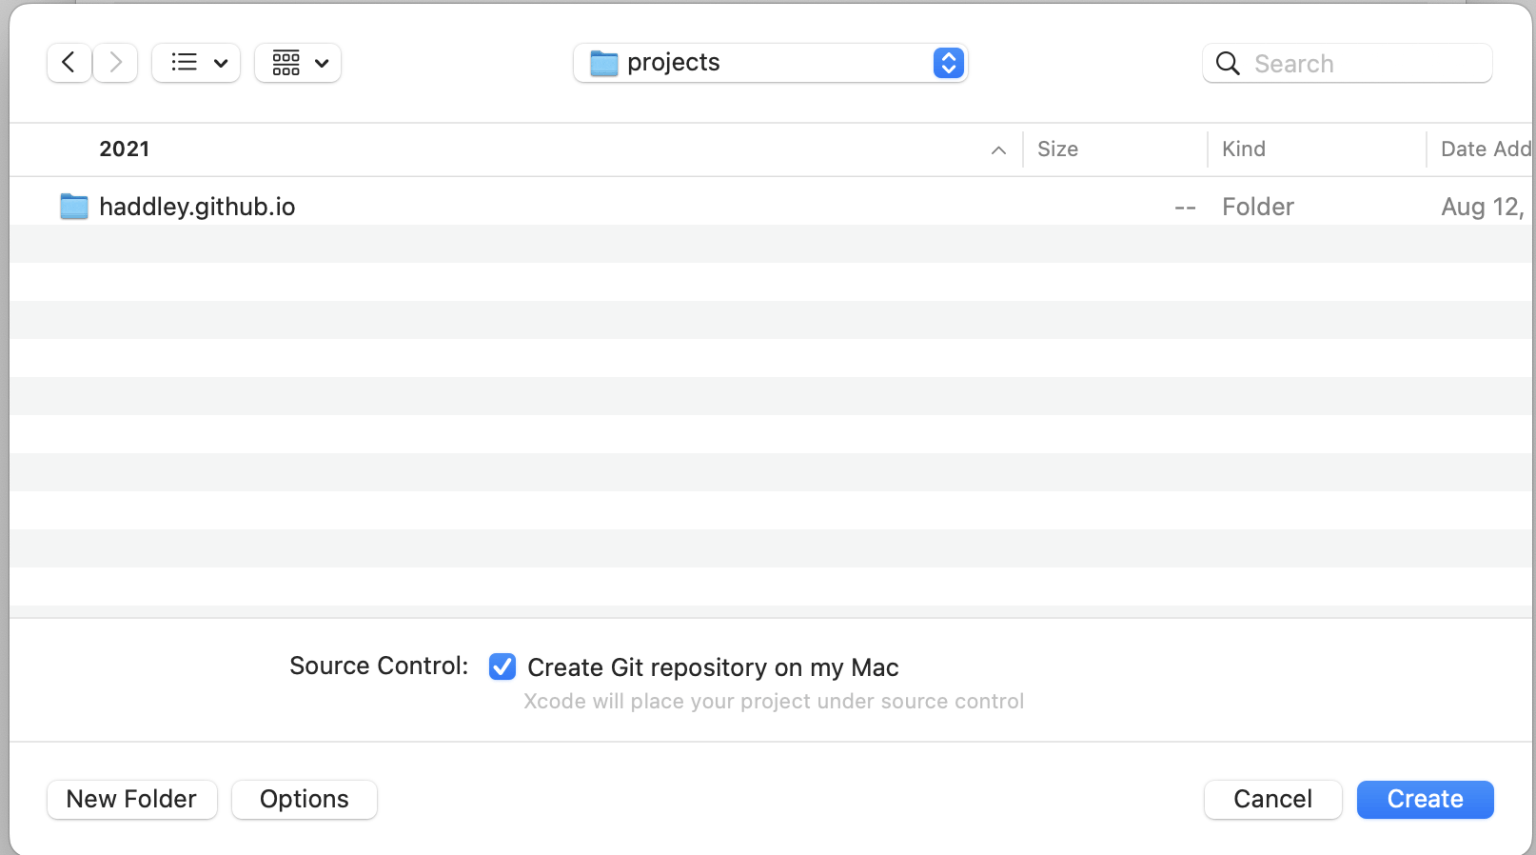
Task: Sort files by the 2021 name column
Action: click(124, 149)
